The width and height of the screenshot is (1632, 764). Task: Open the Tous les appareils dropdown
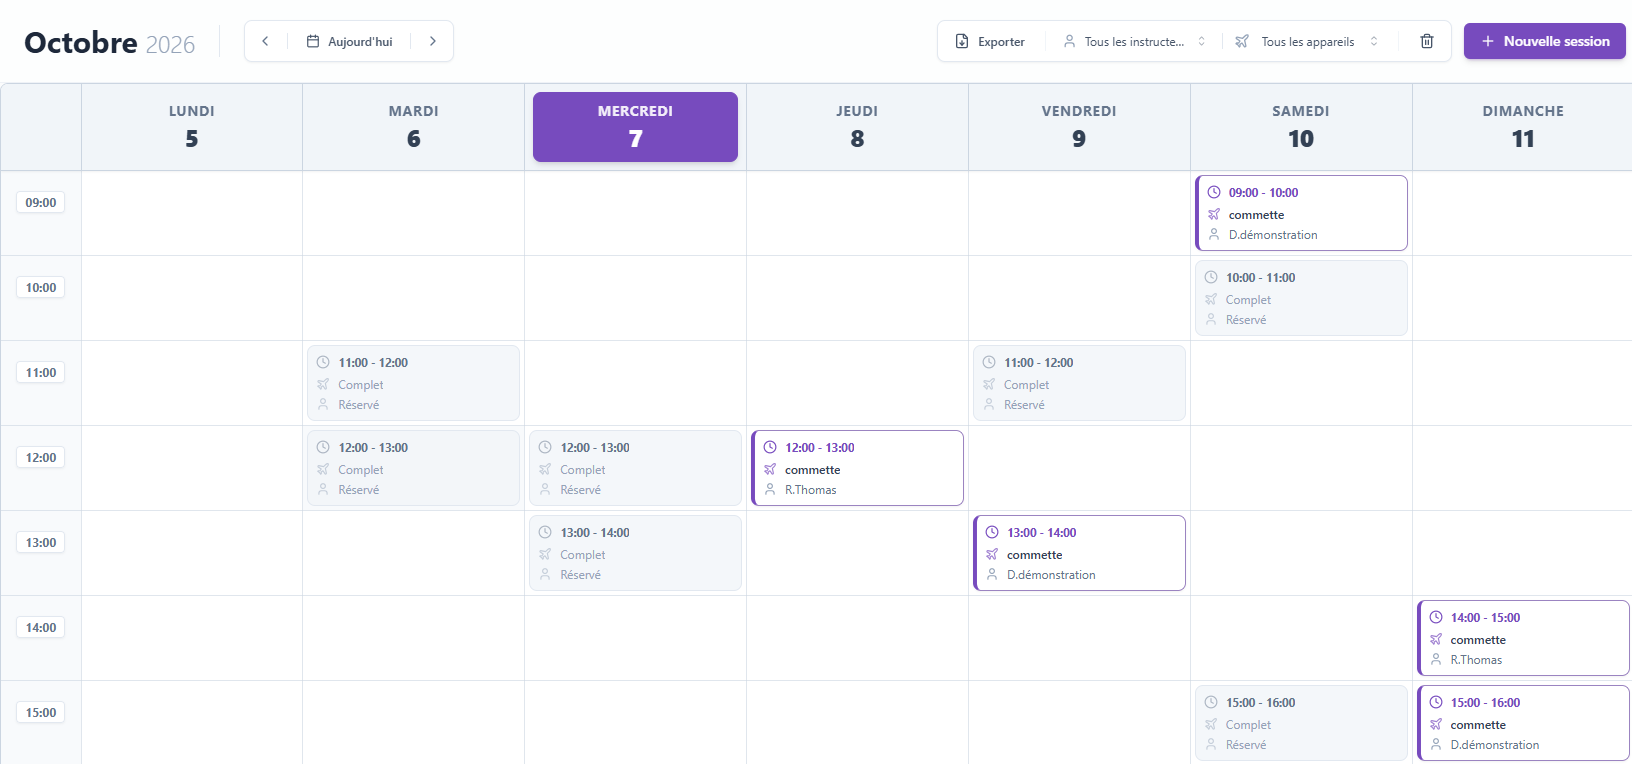tap(1308, 41)
